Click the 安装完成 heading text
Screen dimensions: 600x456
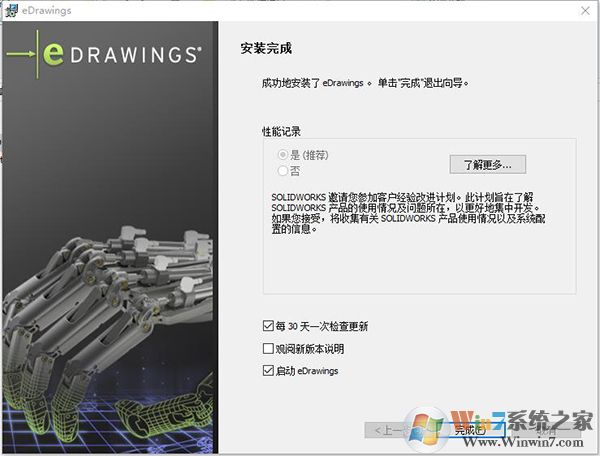266,49
